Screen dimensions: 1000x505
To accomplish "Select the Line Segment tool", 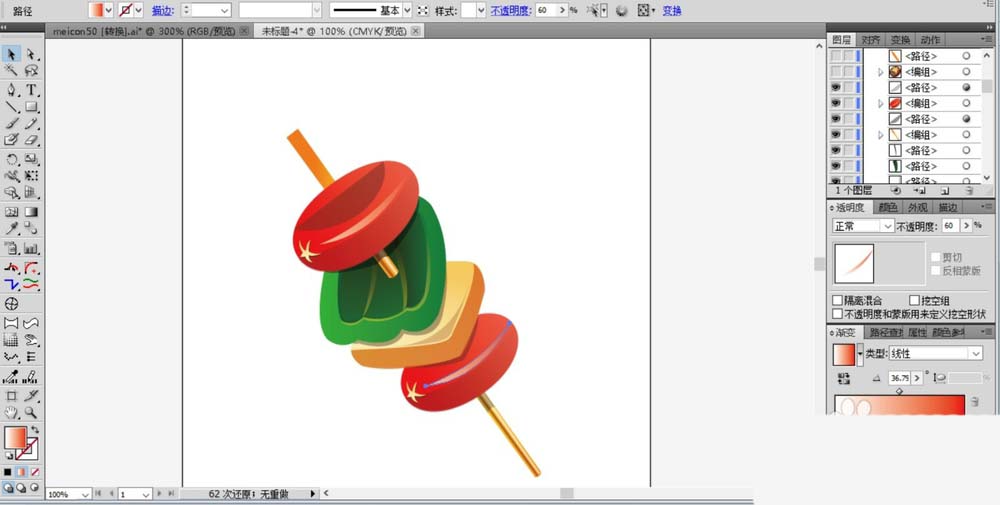I will tap(11, 106).
